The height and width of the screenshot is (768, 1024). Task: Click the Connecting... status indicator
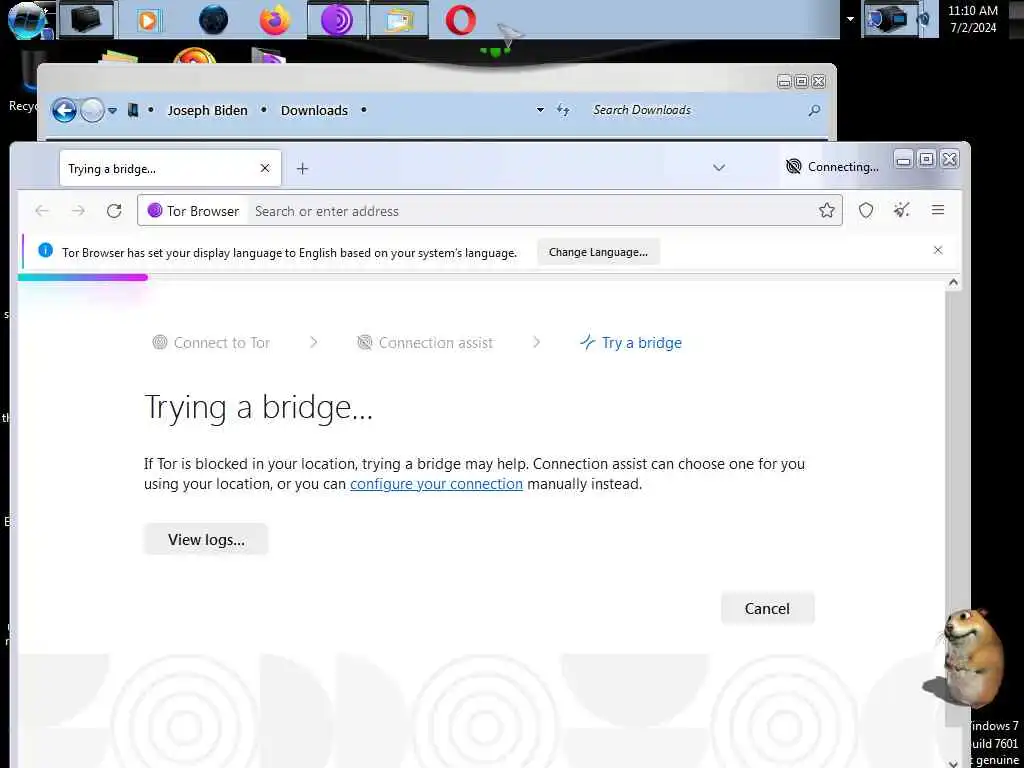[833, 167]
